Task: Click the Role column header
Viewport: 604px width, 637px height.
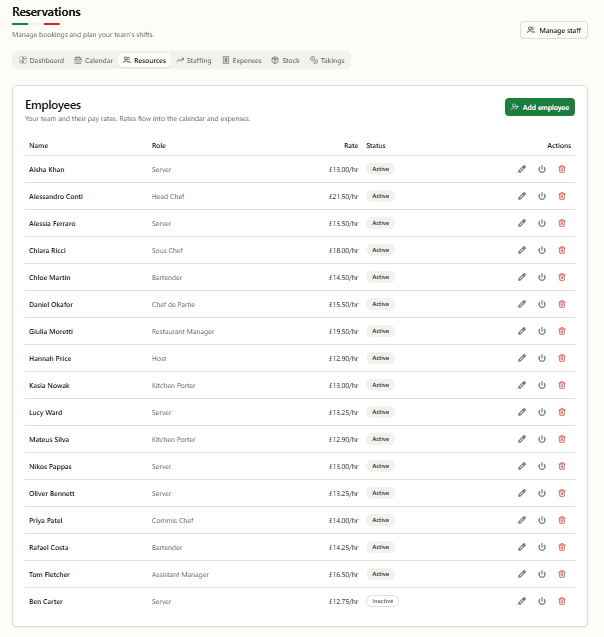Action: pos(159,145)
